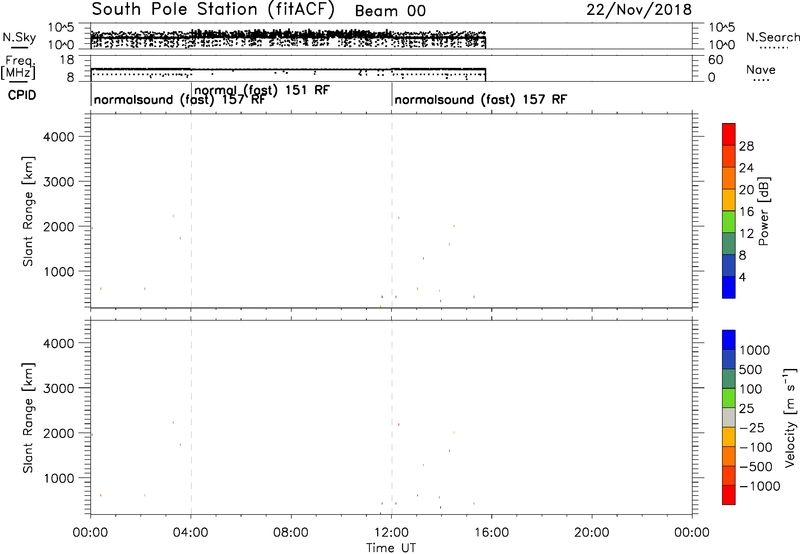Screen dimensions: 800x554
Task: Pick the blue above-1000 m/s velocity segment
Action: point(729,340)
